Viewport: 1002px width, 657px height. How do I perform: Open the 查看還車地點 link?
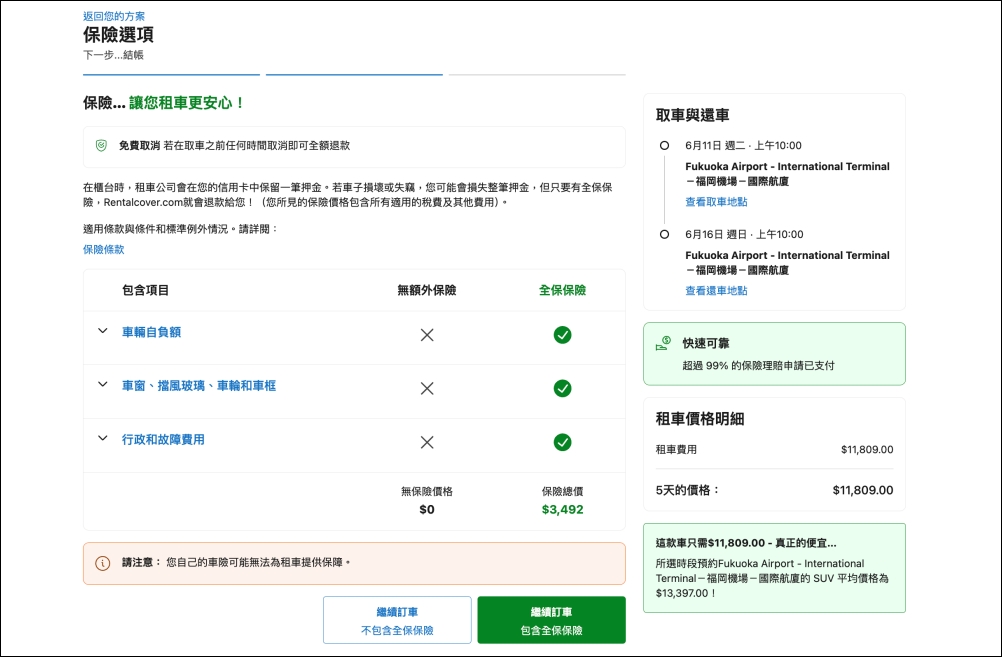716,291
